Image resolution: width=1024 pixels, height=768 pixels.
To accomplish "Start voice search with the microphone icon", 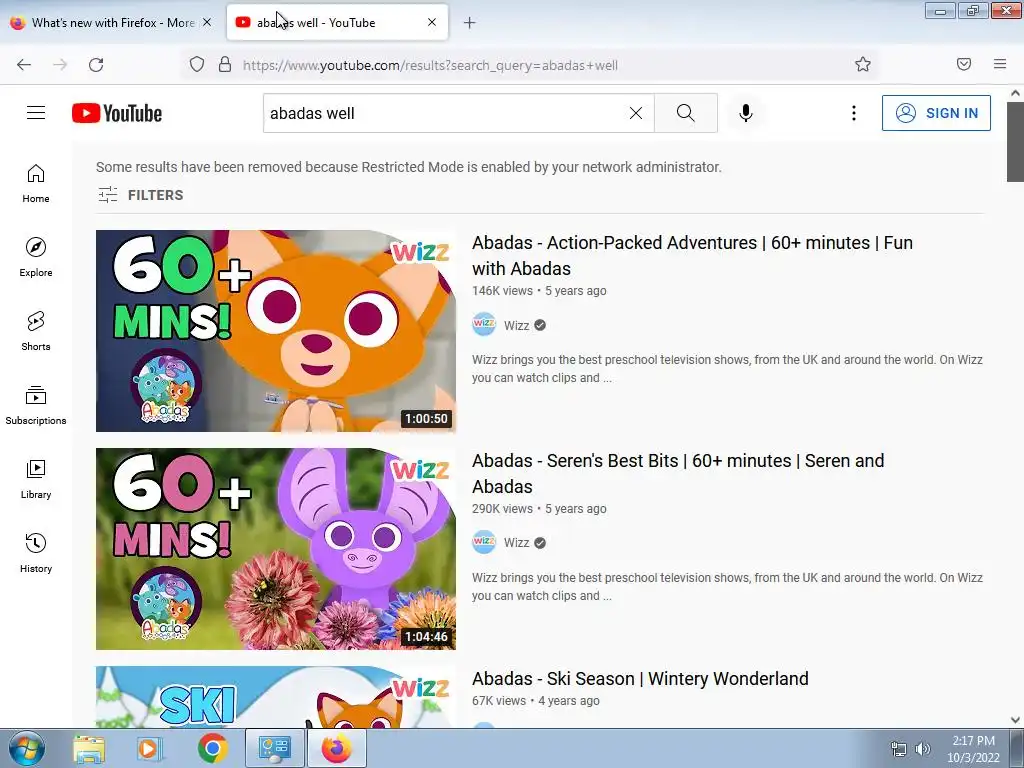I will point(746,113).
